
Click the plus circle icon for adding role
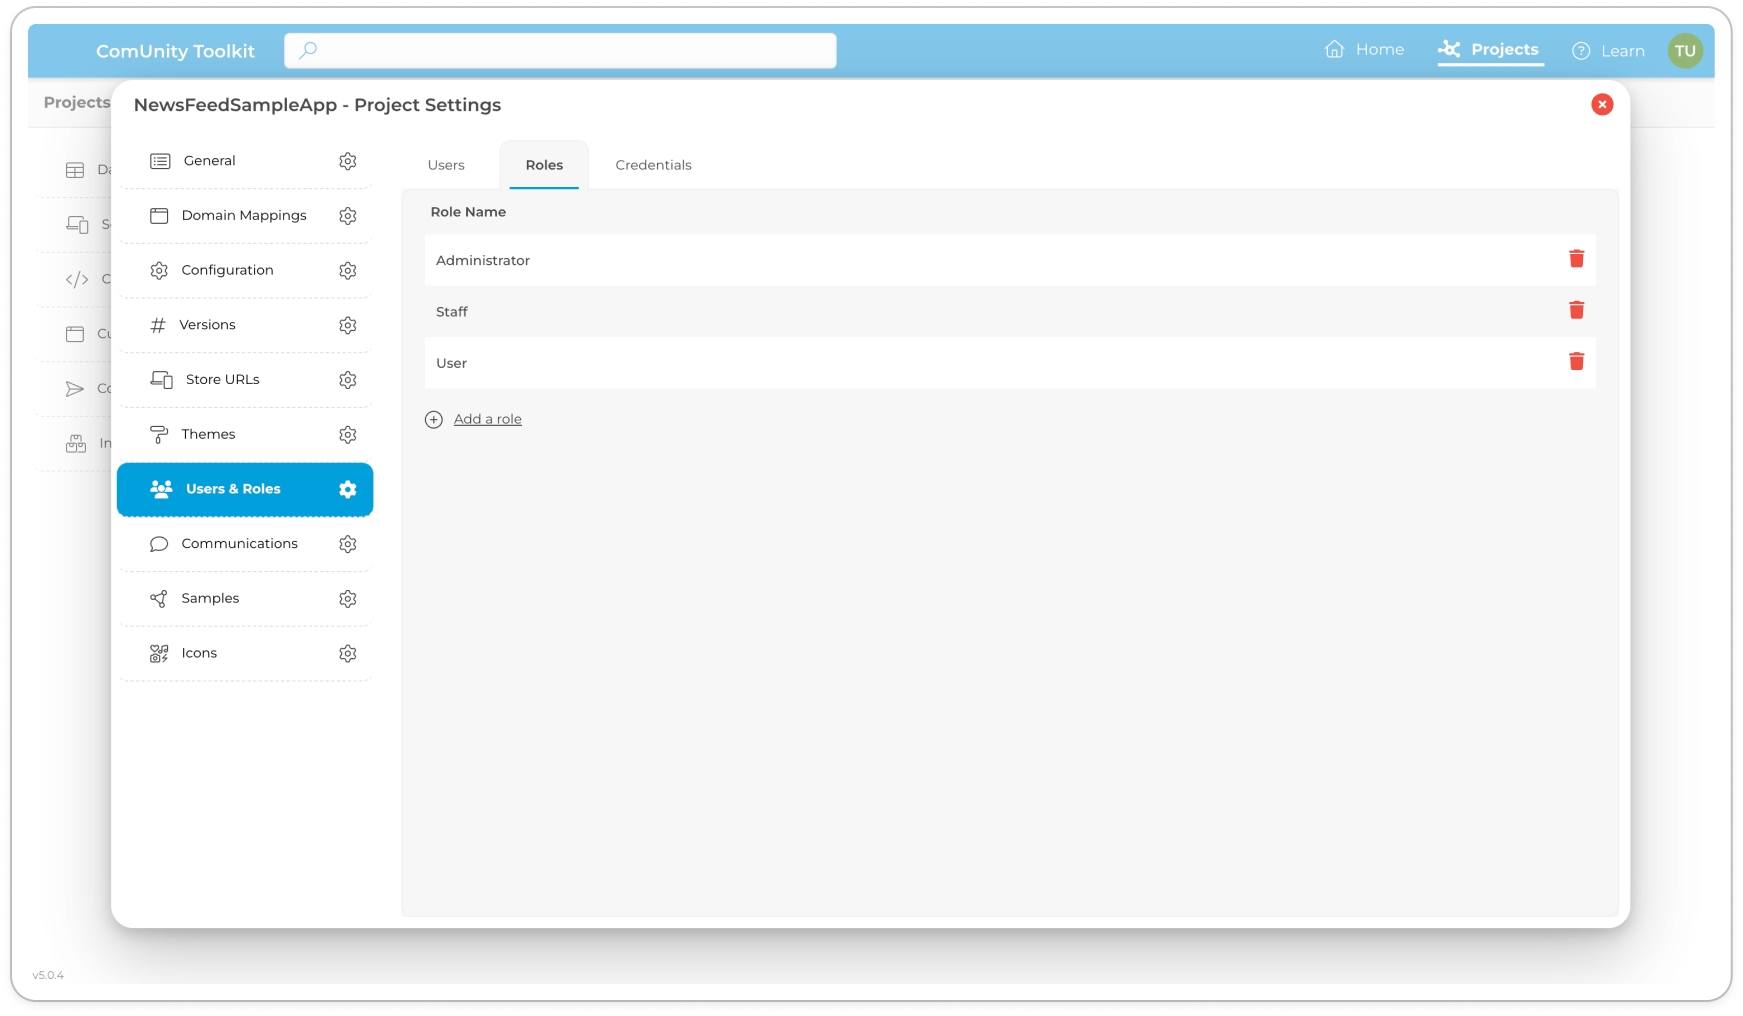434,420
